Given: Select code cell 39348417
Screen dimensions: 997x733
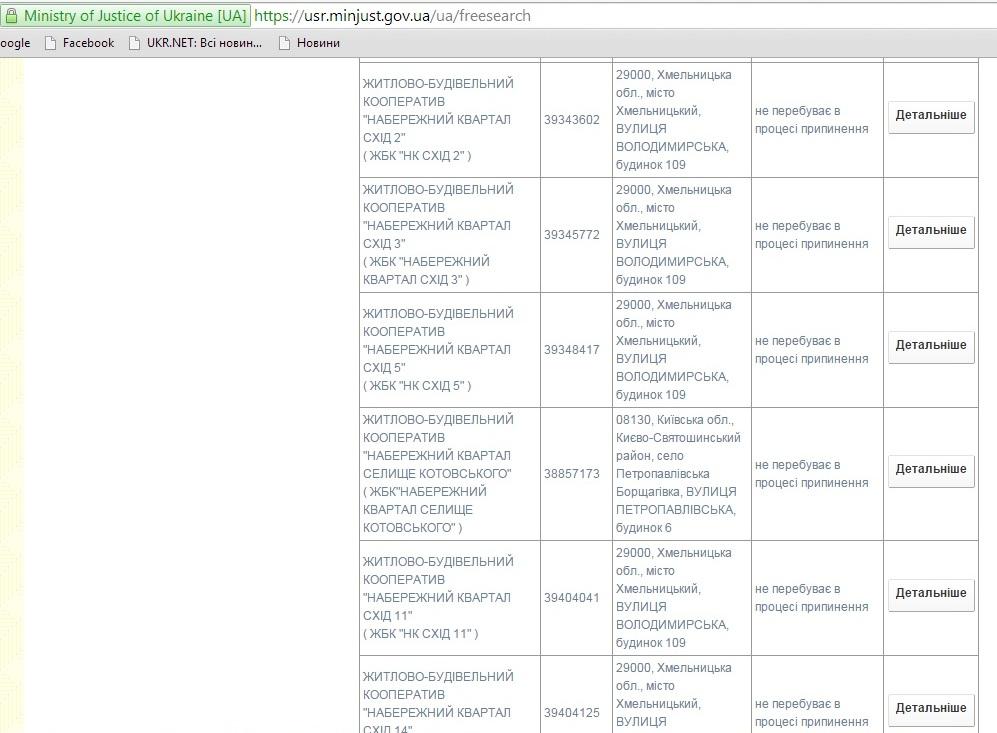Looking at the screenshot, I should 576,350.
